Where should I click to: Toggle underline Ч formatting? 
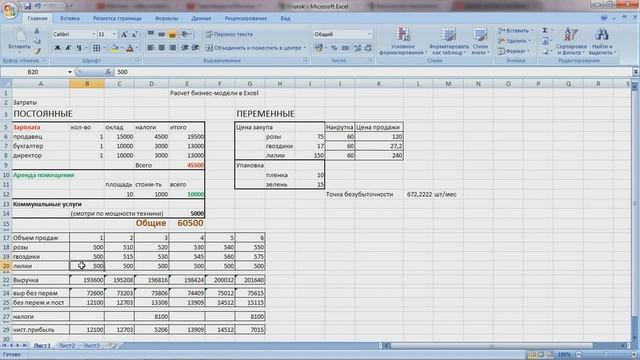(79, 48)
